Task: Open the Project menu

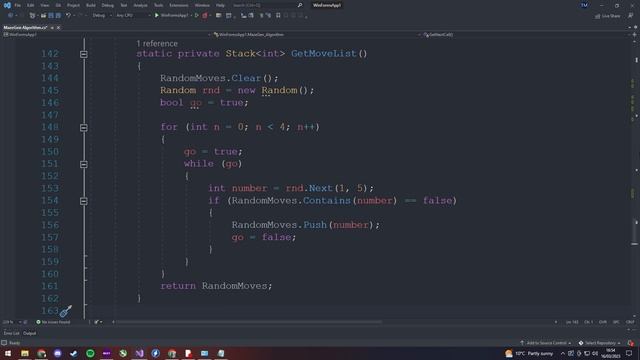Action: (73, 5)
